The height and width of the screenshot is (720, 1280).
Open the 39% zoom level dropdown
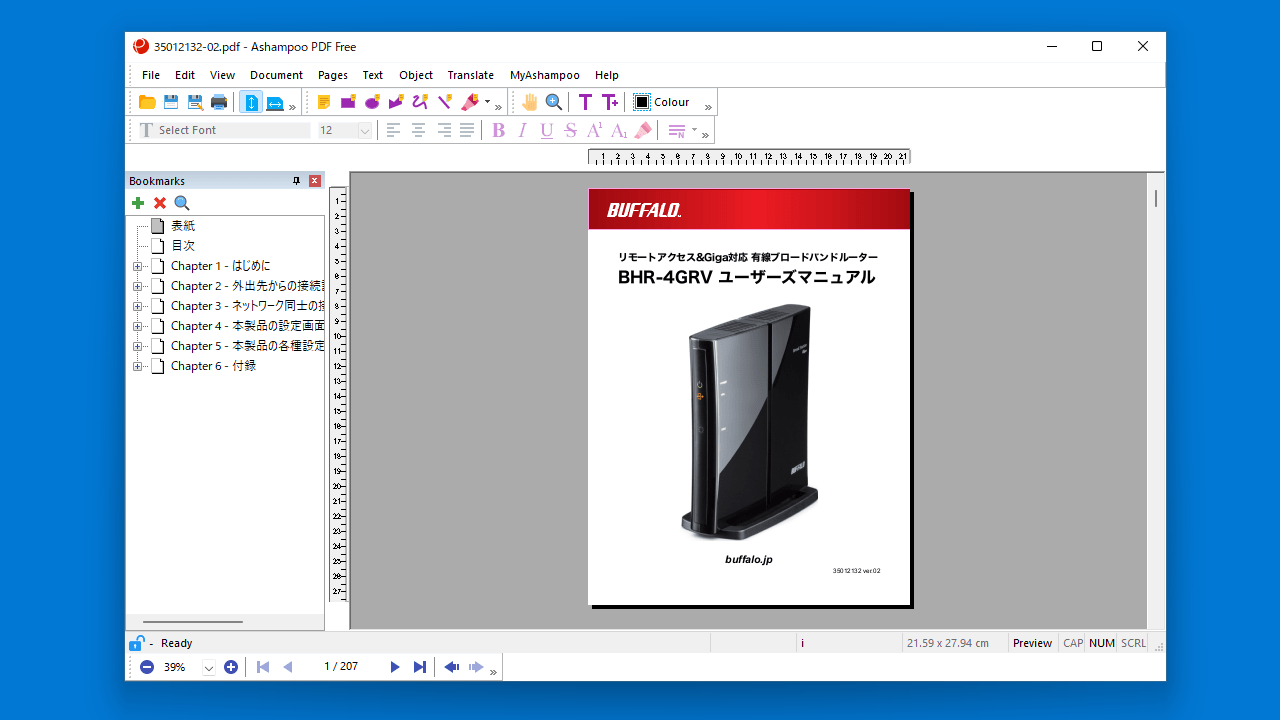coord(209,668)
